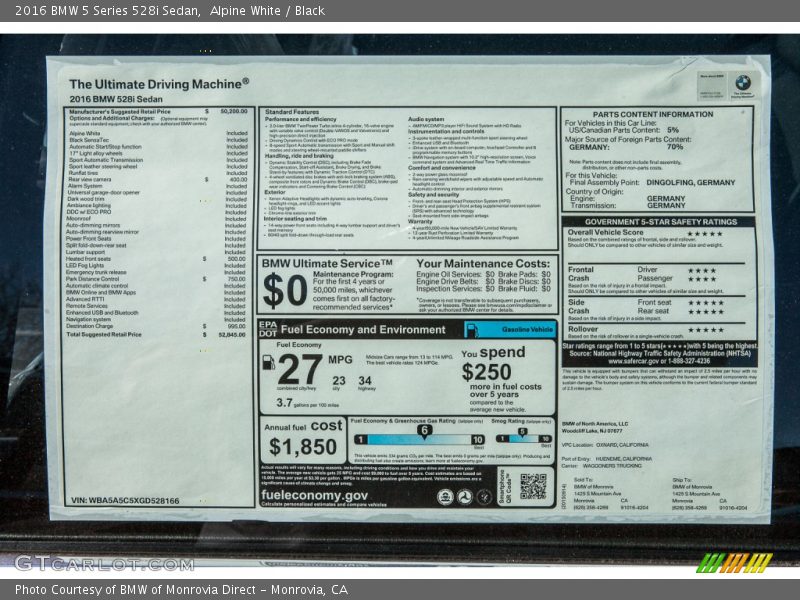Click the 'PARTS CONTENT INFORMATION' heading
This screenshot has height=600, width=800.
[x=653, y=114]
